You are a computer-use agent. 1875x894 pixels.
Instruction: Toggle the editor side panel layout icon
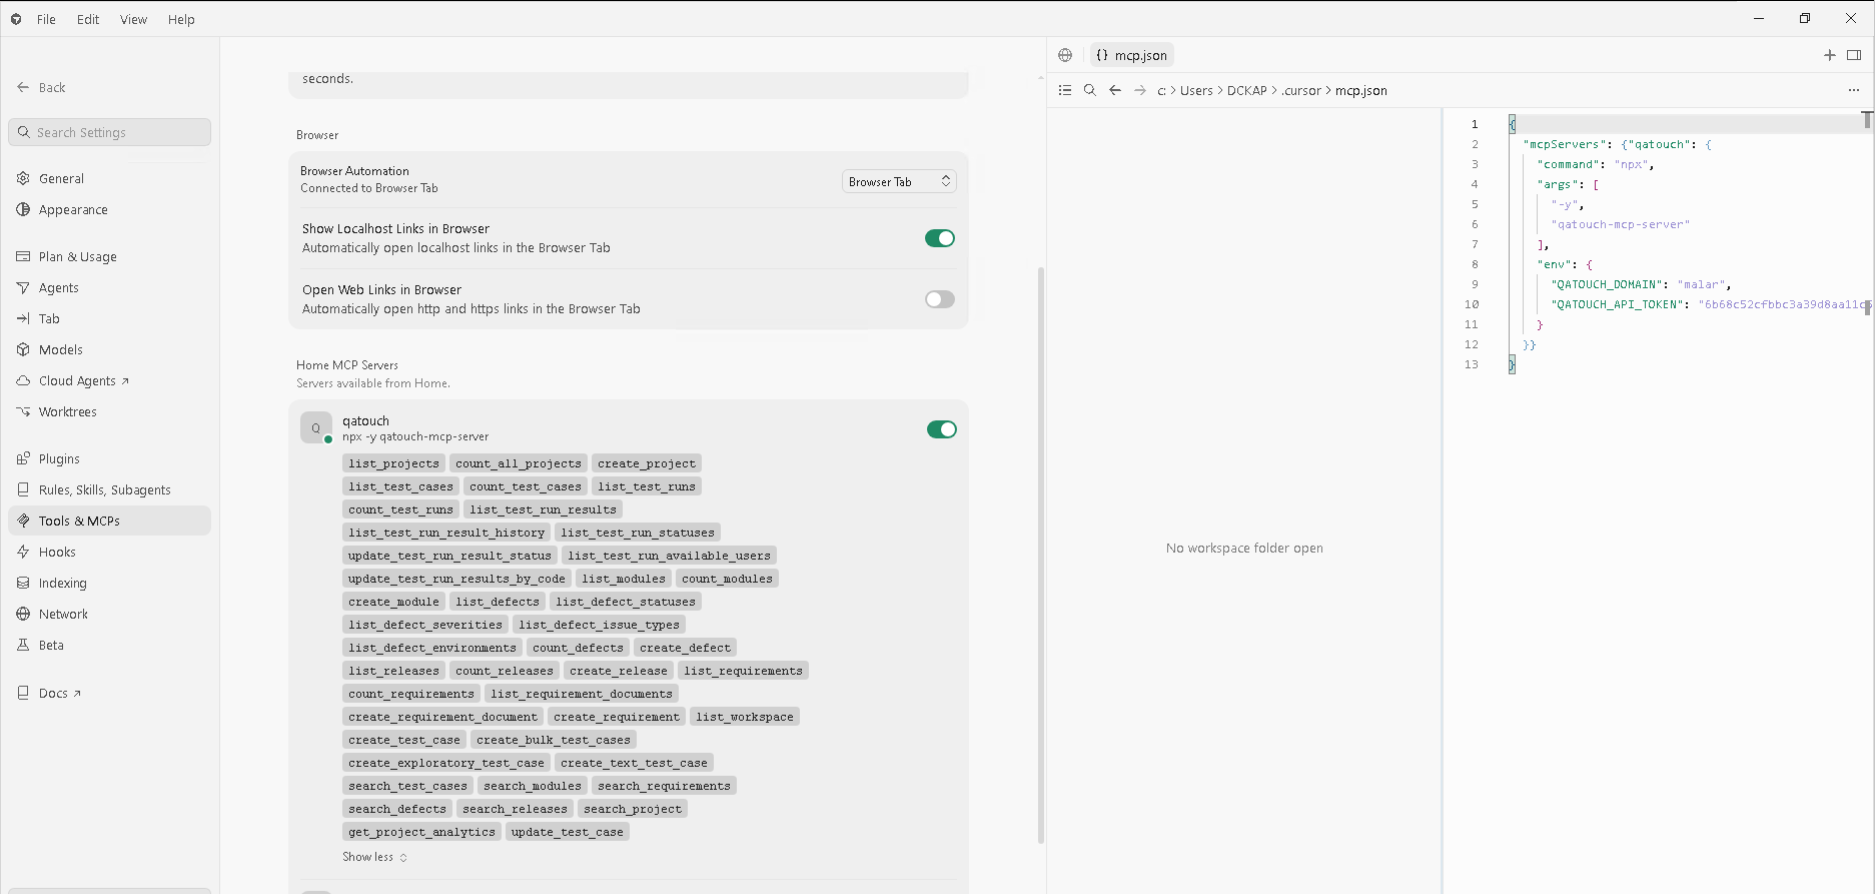pyautogui.click(x=1854, y=55)
